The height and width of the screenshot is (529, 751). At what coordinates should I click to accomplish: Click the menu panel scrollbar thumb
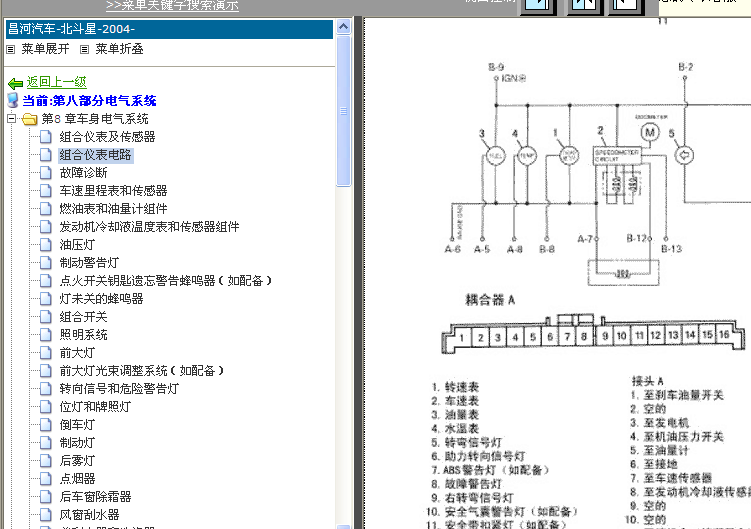343,111
